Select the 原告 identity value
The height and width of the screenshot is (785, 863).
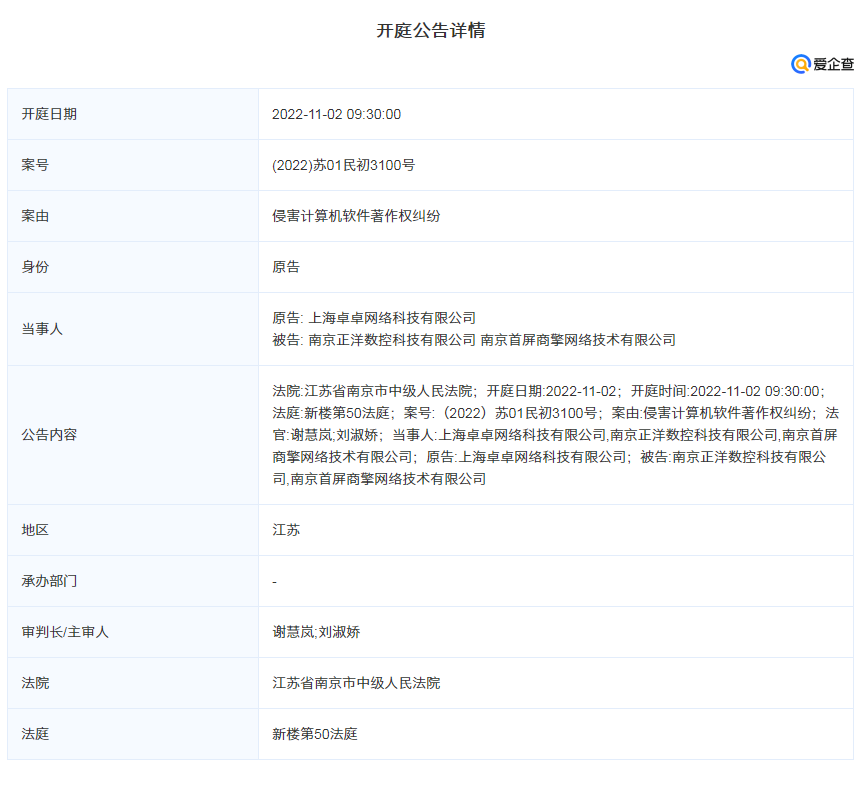point(286,267)
